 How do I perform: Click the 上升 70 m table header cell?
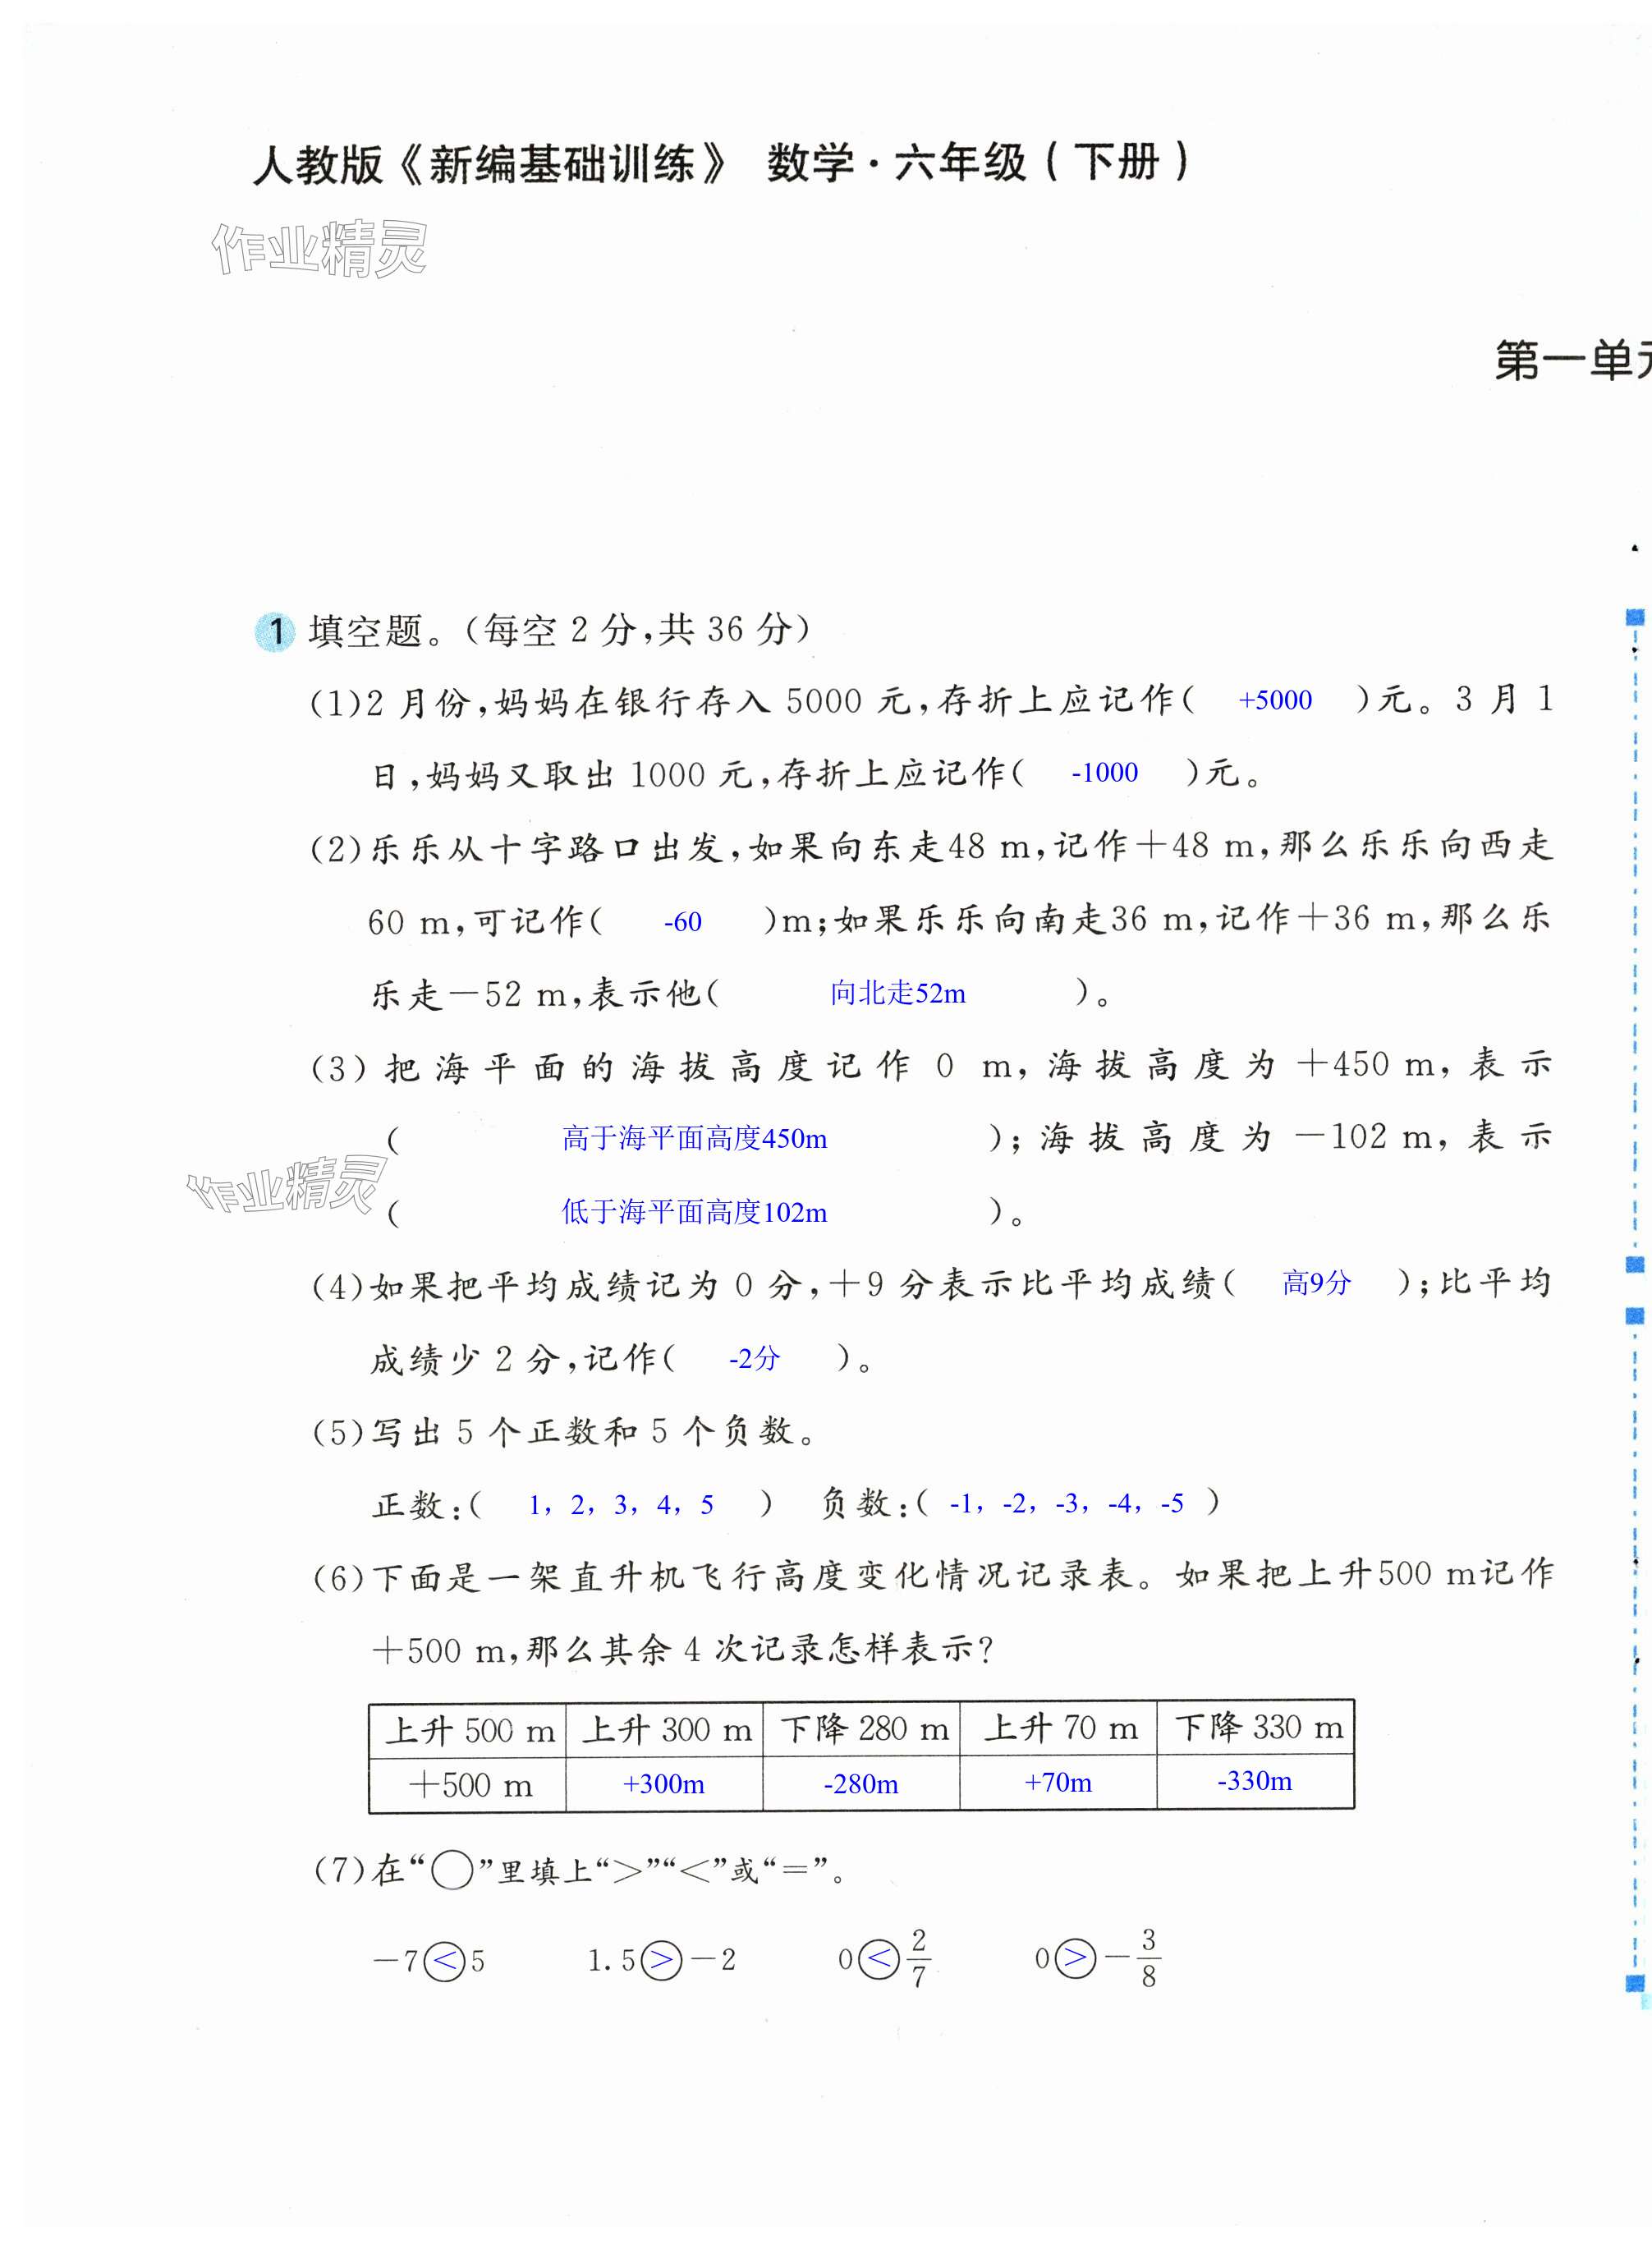[x=1060, y=1728]
